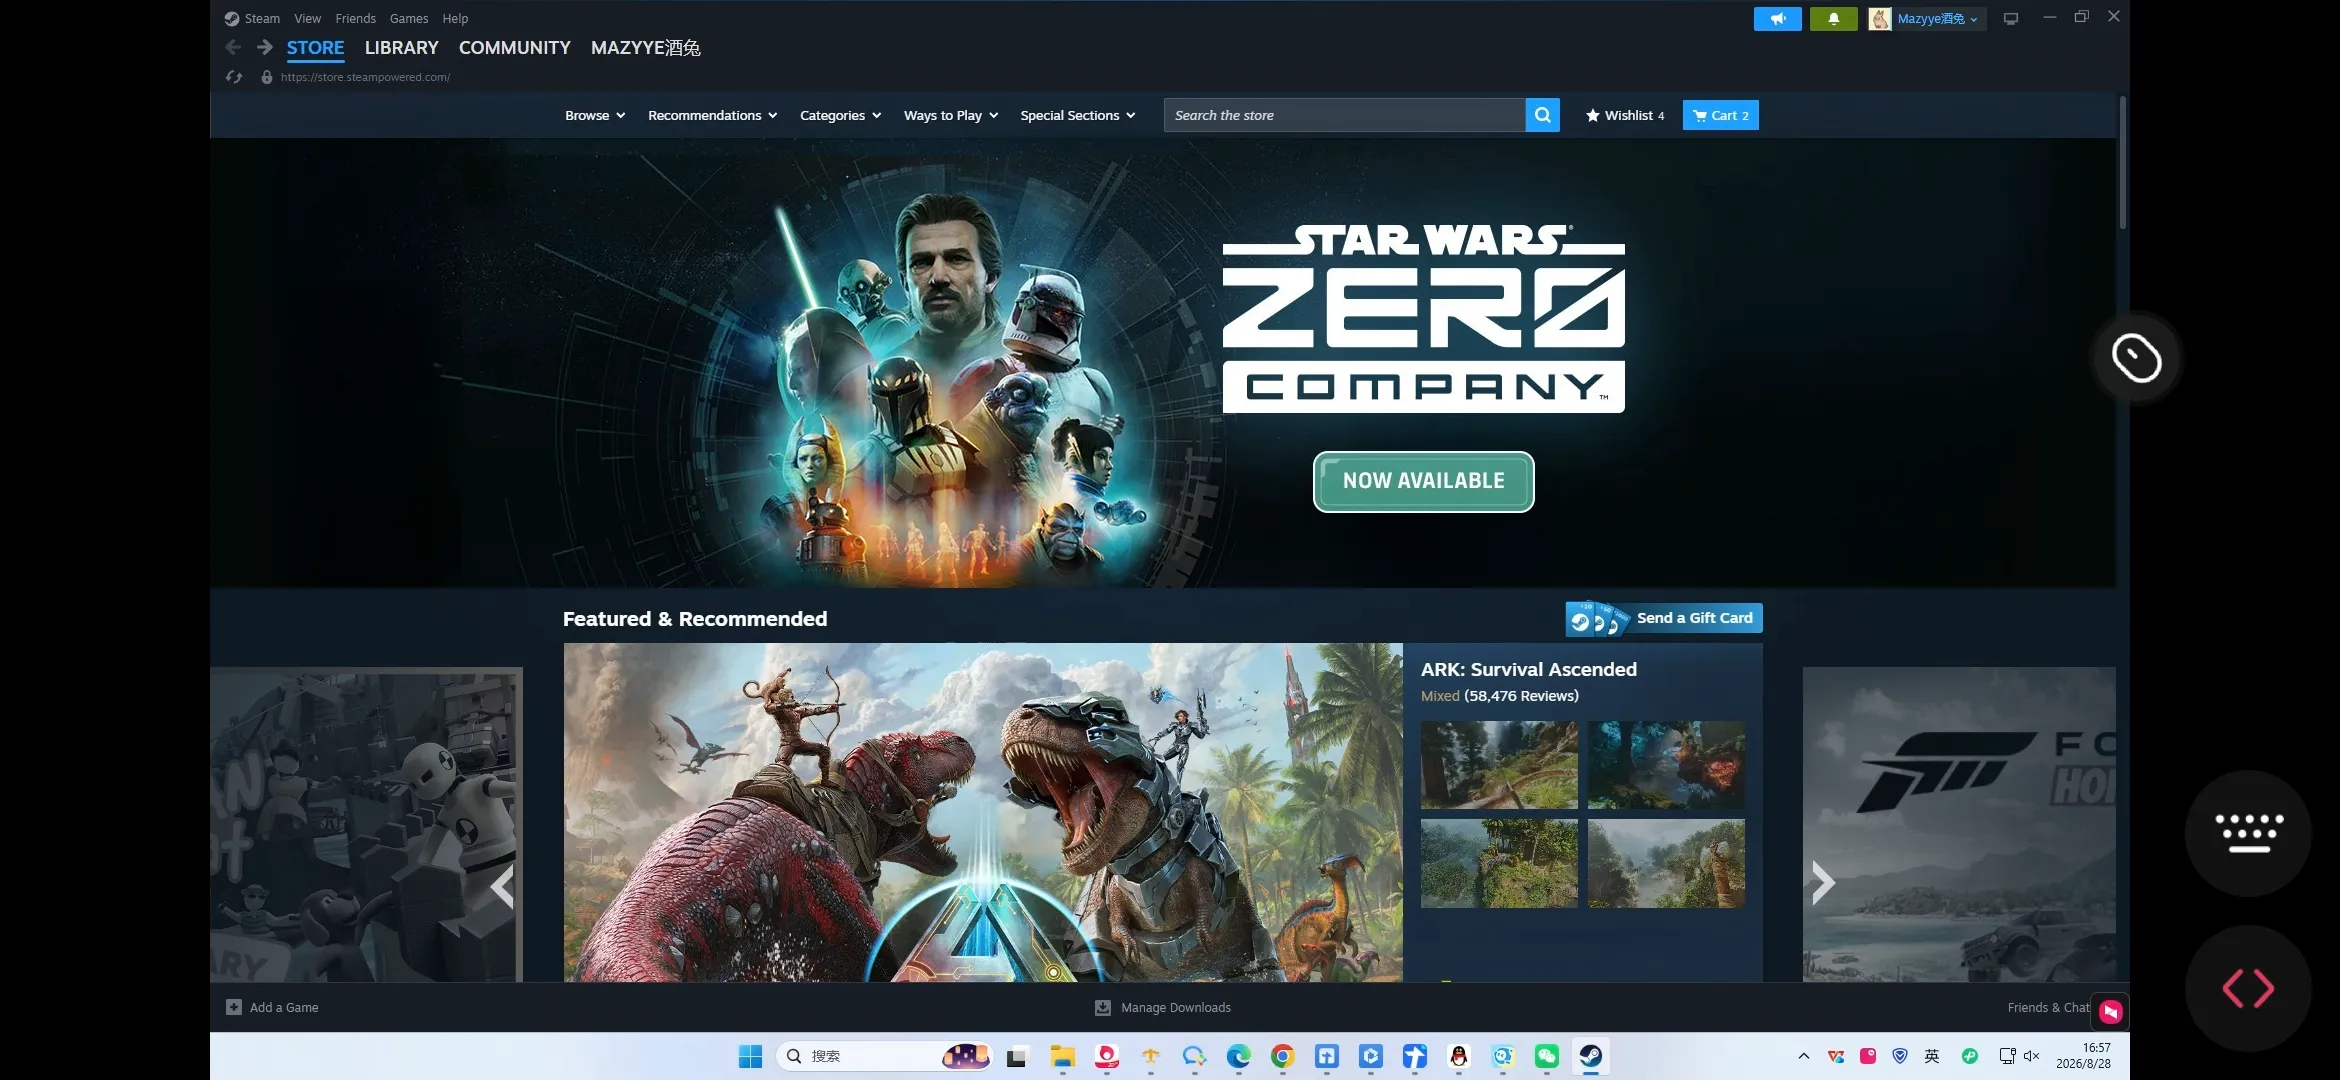Viewport: 2340px width, 1080px height.
Task: Click Friends & Chat label
Action: (2048, 1007)
